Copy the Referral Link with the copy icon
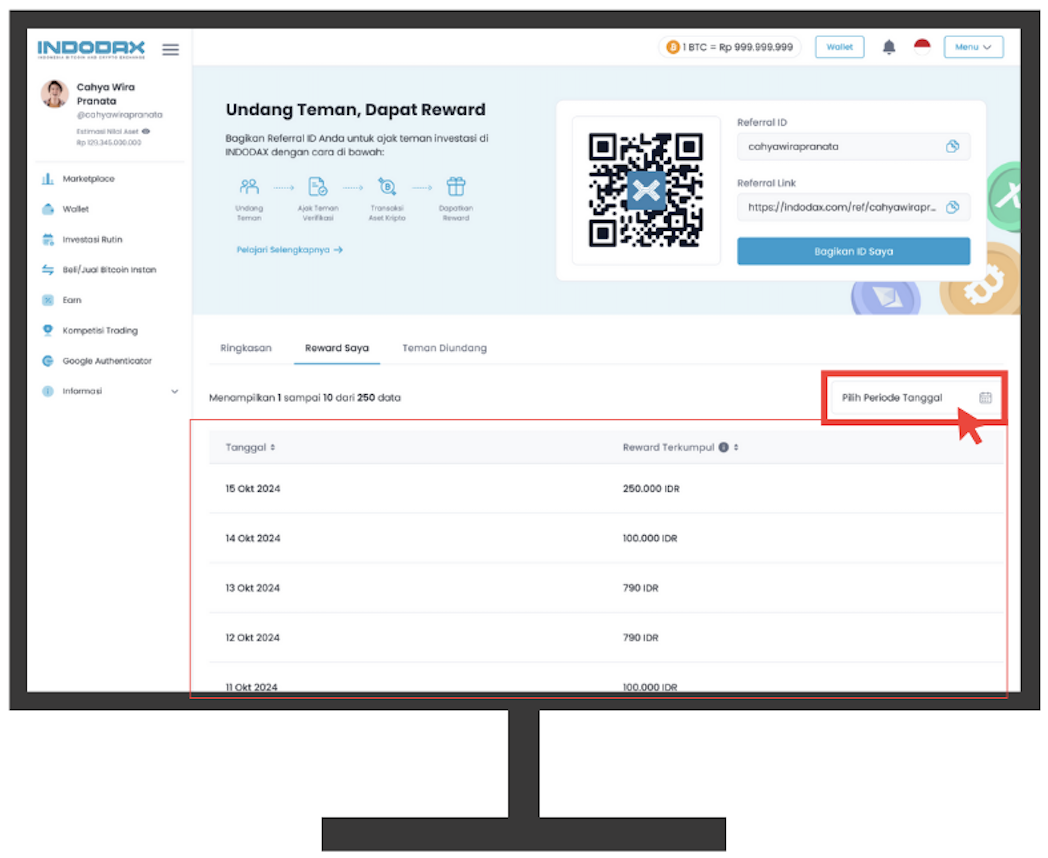The image size is (1048, 858). point(952,207)
